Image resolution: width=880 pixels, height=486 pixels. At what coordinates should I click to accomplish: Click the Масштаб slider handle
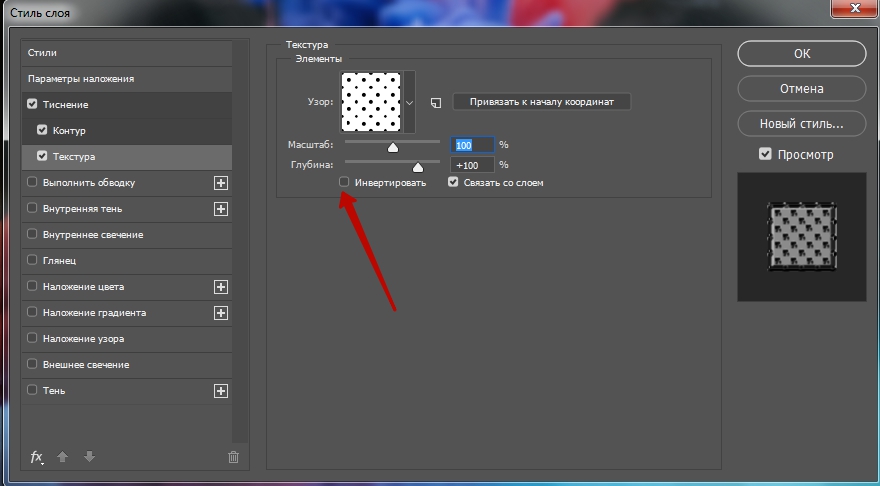[x=393, y=148]
